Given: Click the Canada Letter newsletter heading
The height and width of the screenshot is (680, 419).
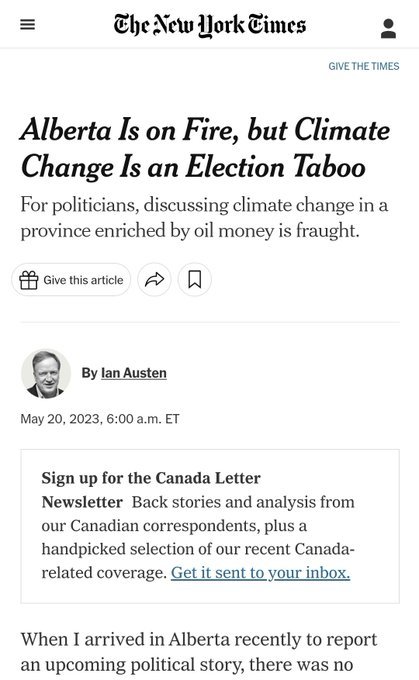Looking at the screenshot, I should point(151,490).
